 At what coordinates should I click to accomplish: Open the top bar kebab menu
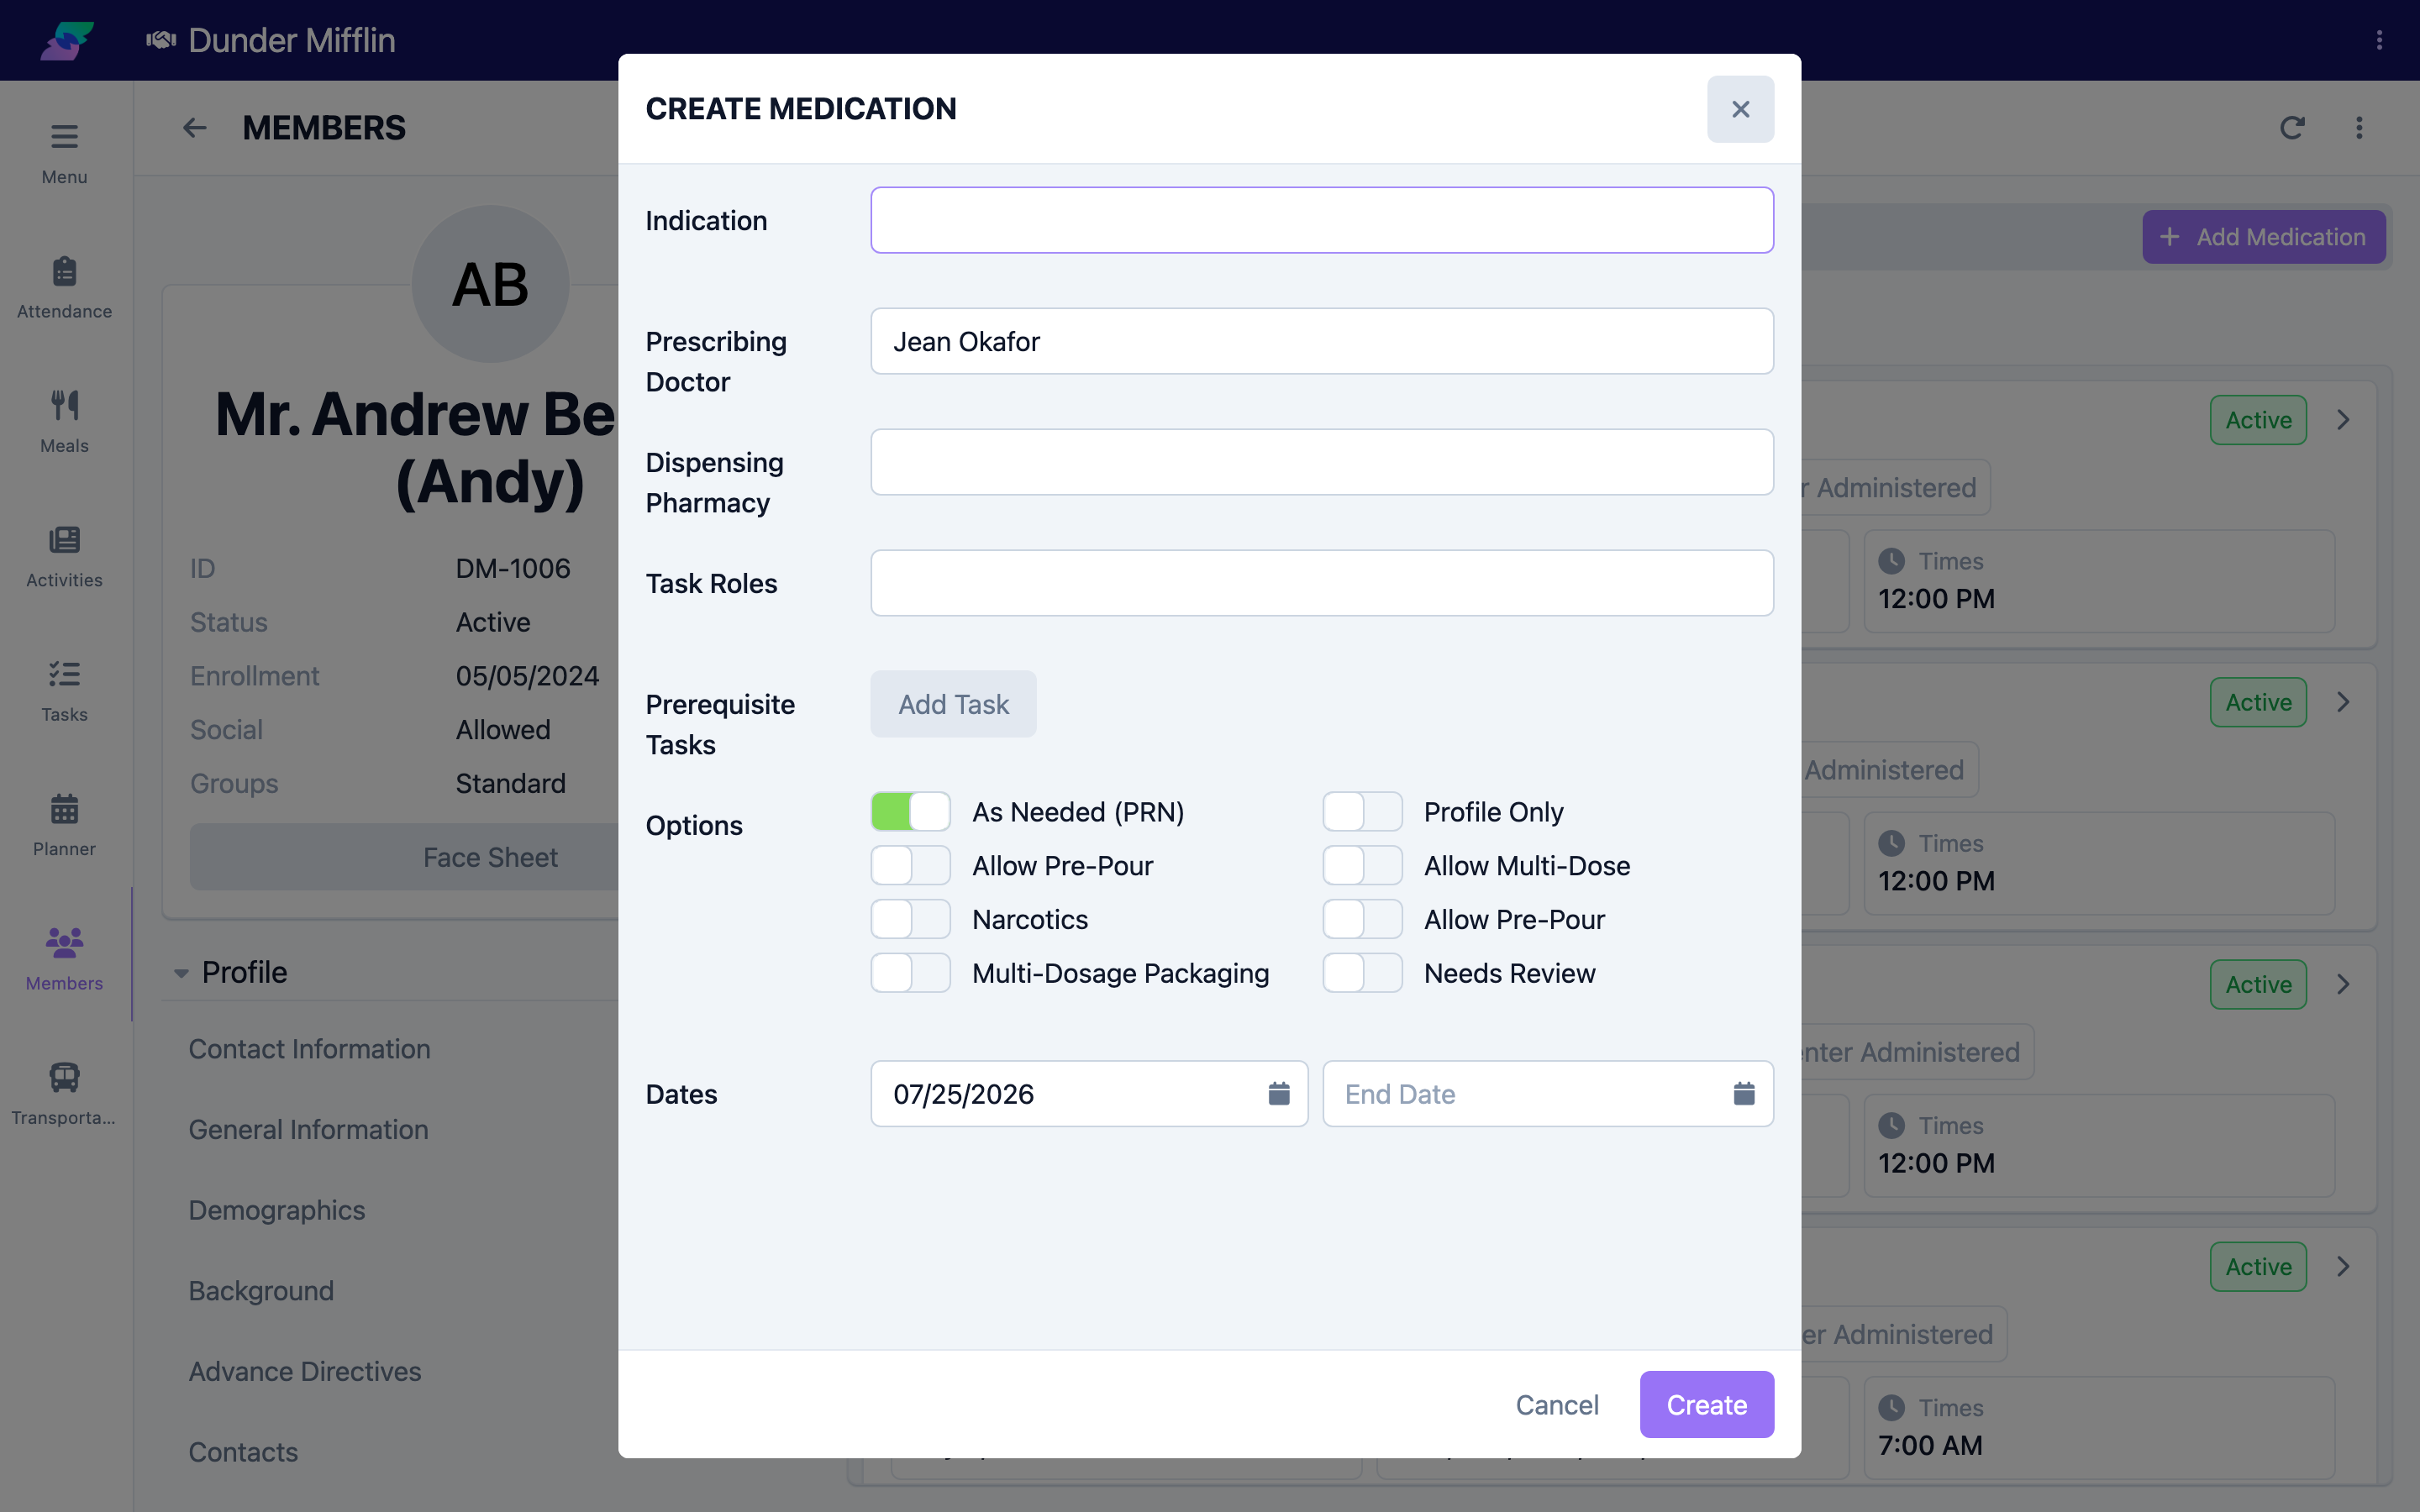(x=2379, y=40)
